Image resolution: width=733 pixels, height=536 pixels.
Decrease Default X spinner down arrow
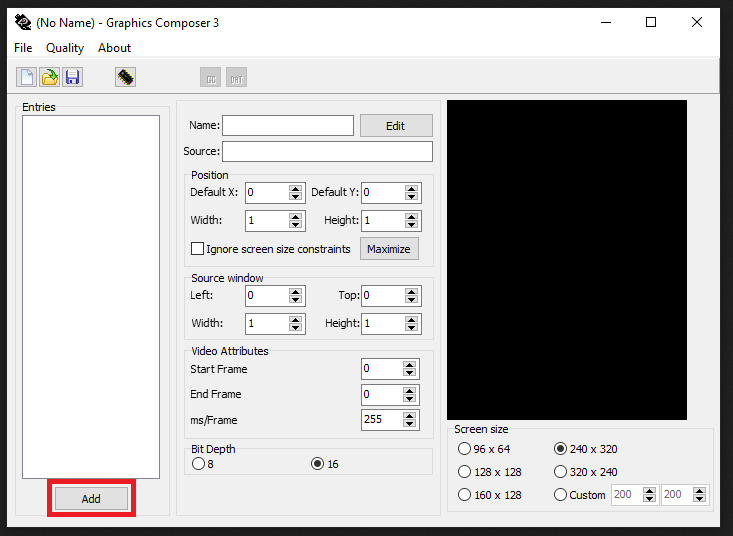click(x=295, y=197)
